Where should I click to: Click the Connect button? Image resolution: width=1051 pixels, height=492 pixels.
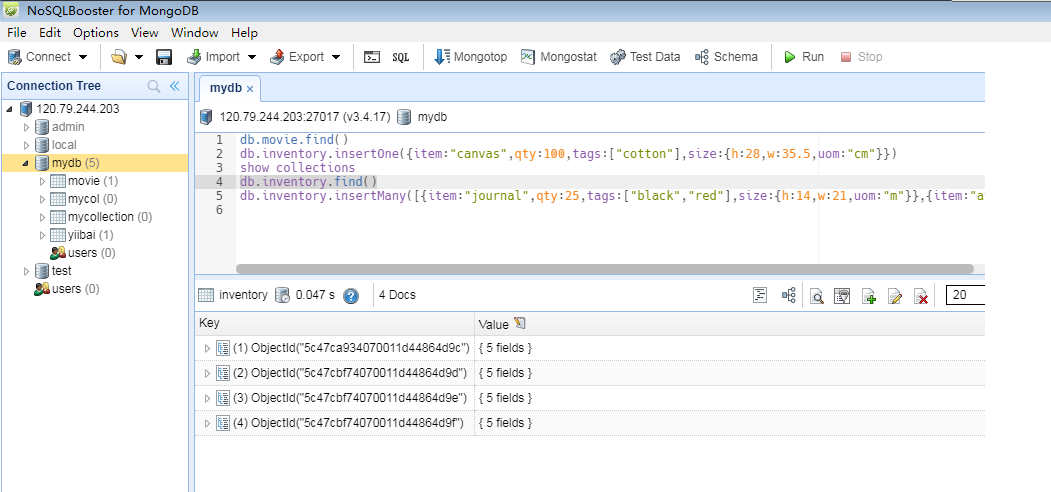[x=39, y=57]
